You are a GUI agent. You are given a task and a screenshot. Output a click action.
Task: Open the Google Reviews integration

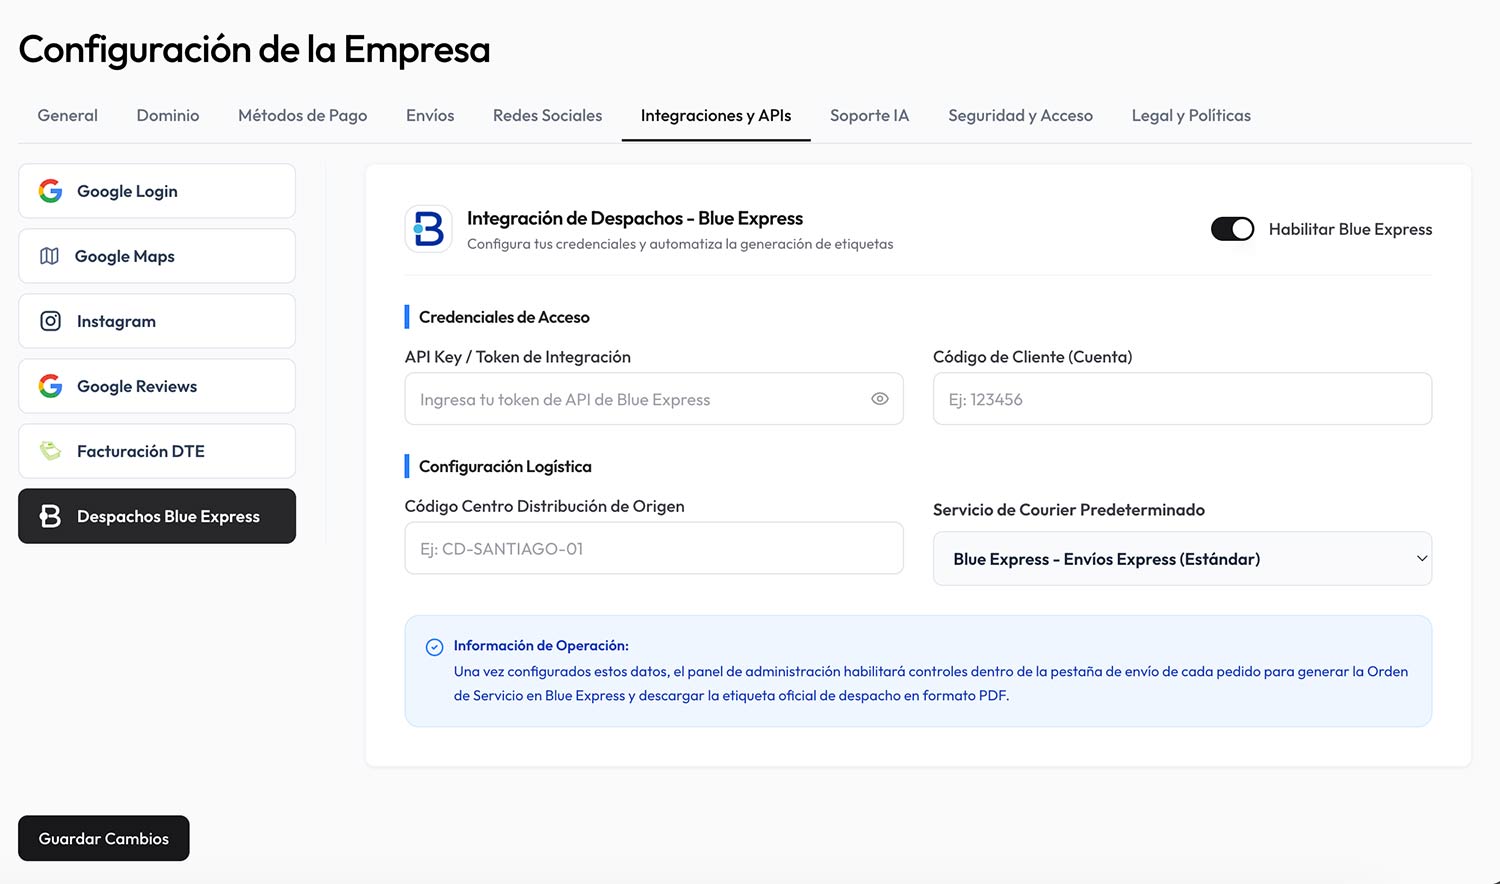(x=157, y=386)
